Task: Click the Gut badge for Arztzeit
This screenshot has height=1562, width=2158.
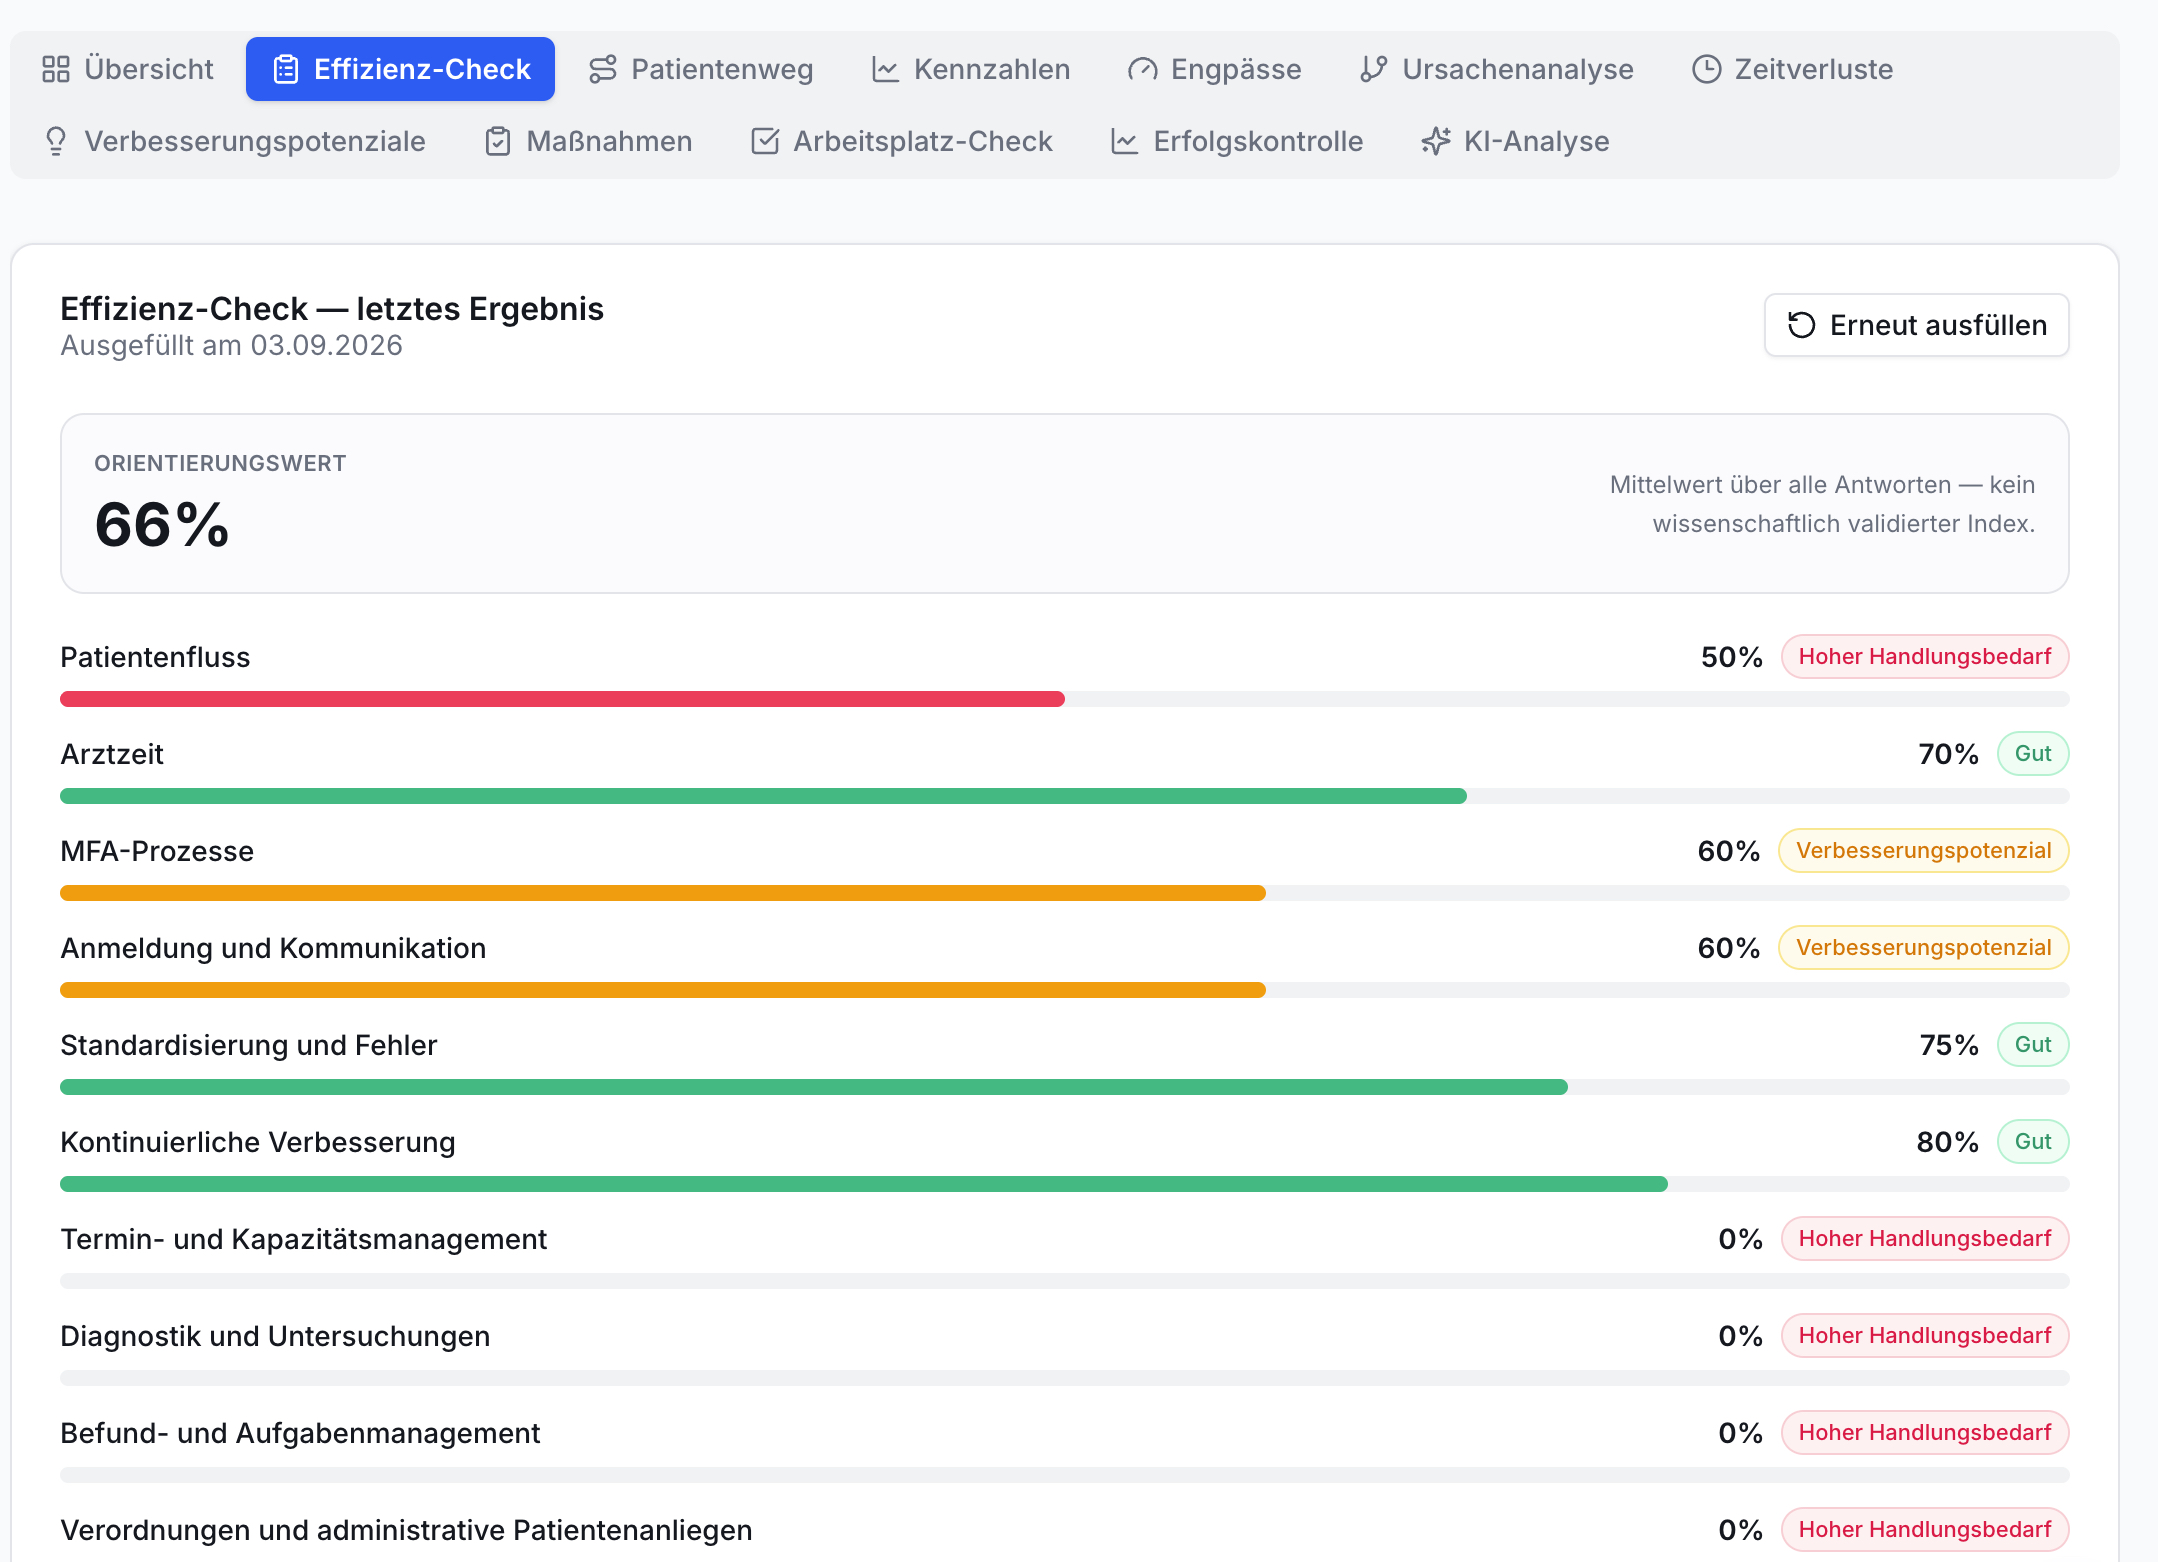Action: coord(2033,753)
